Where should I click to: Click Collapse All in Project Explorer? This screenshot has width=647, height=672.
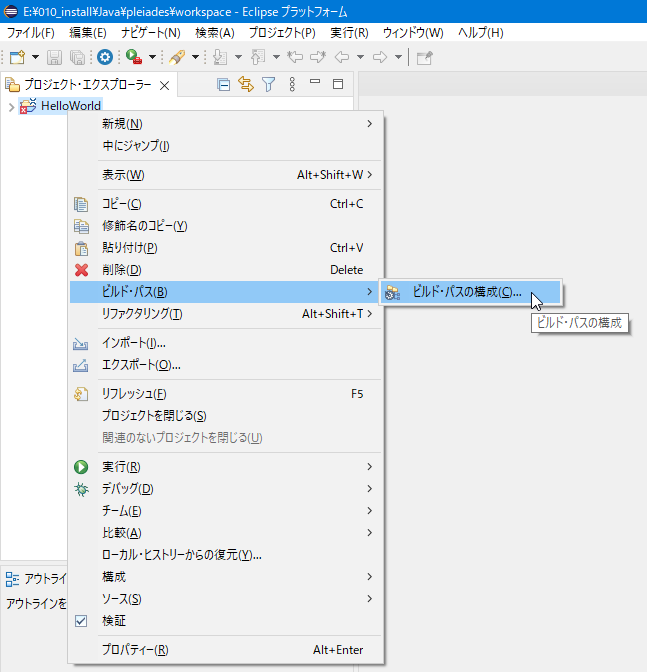click(x=224, y=84)
